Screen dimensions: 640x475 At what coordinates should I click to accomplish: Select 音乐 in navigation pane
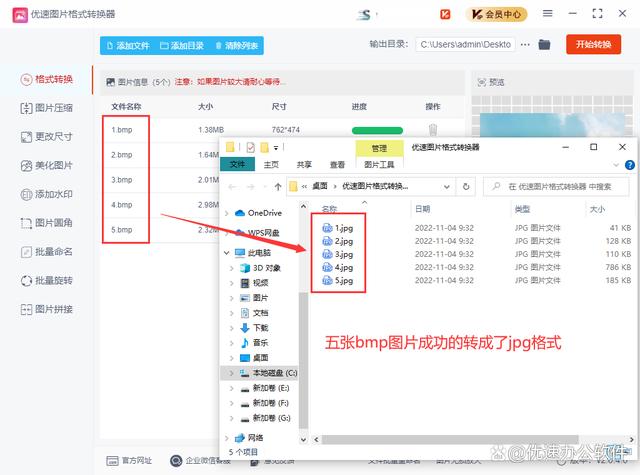pos(254,343)
